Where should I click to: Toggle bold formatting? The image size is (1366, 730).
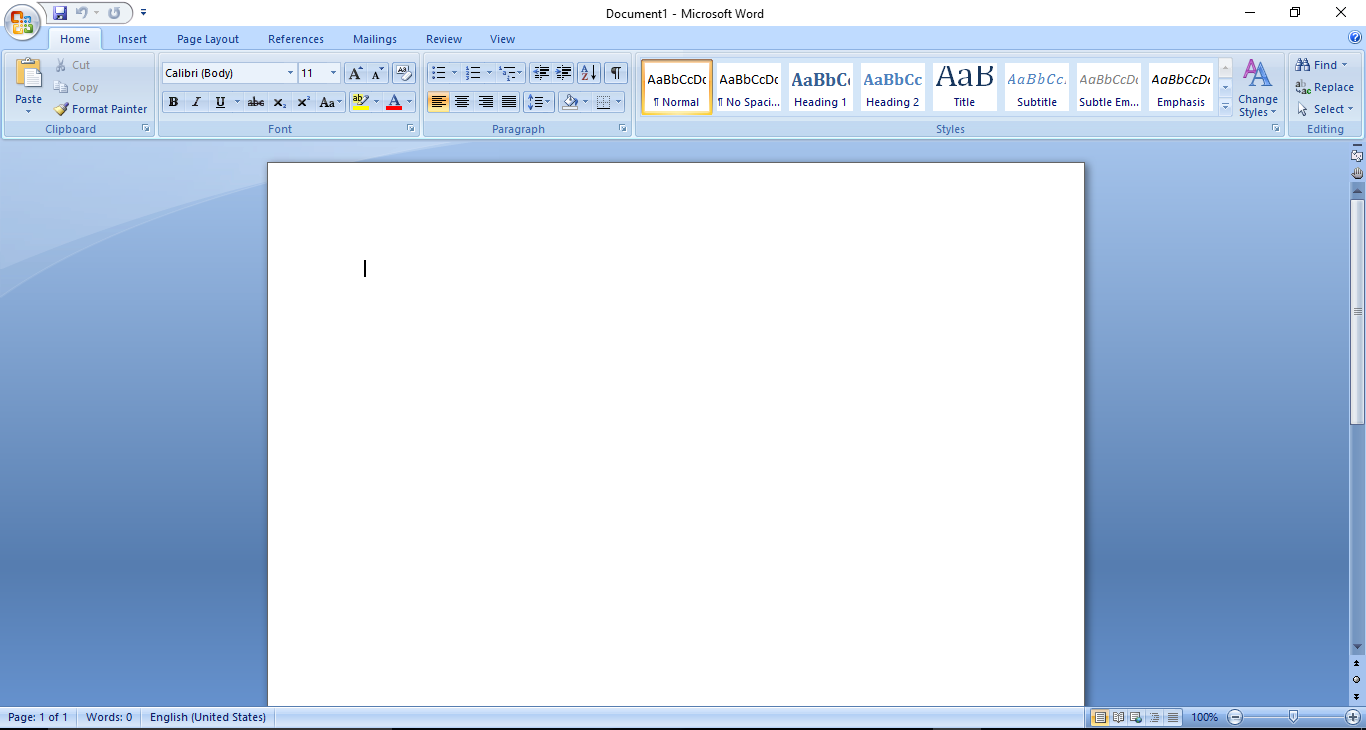(x=173, y=102)
